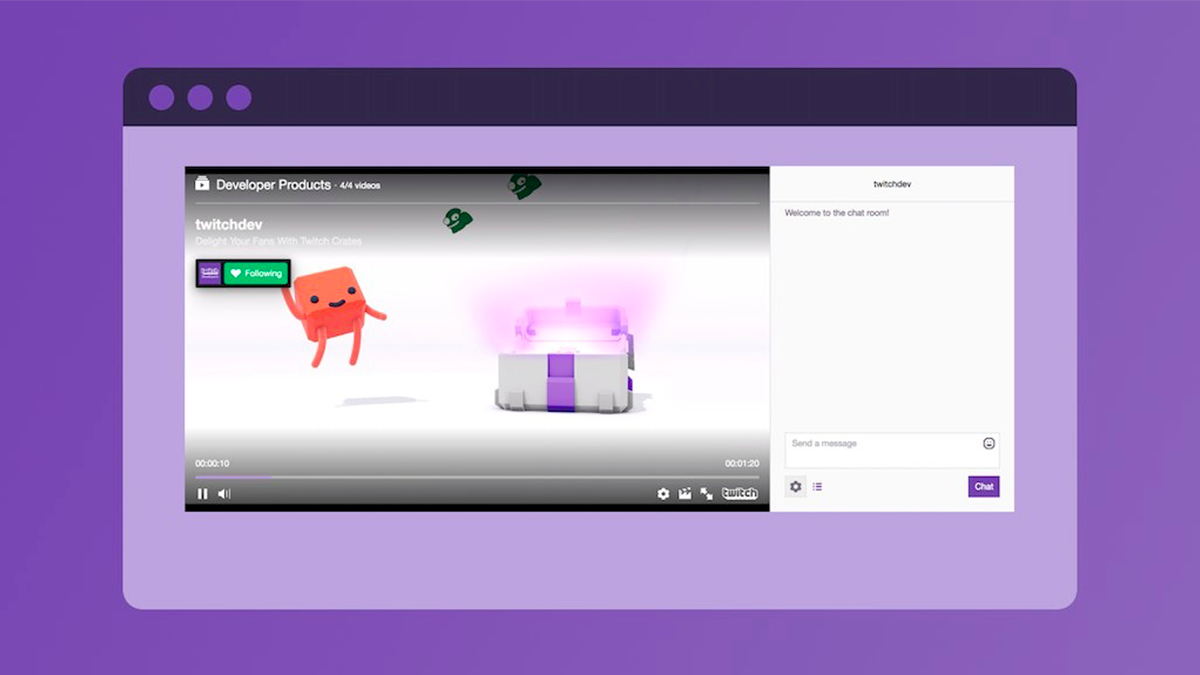The image size is (1200, 675).
Task: Pause the video with the pause control
Action: point(202,493)
